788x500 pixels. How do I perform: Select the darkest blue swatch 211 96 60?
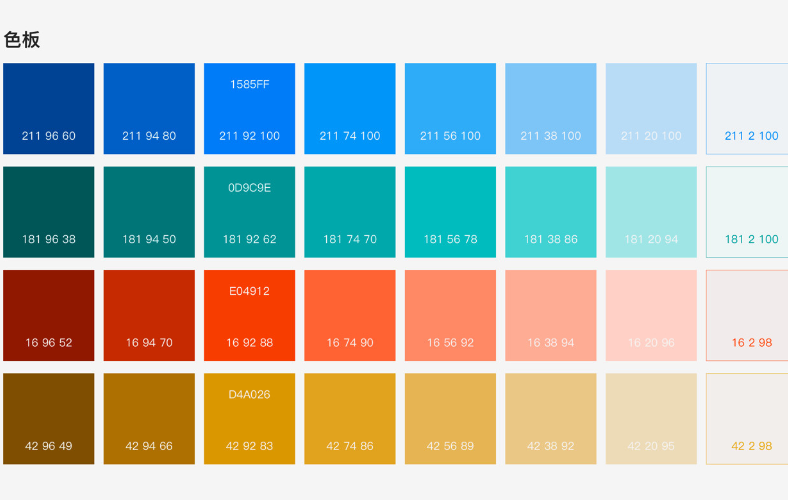[49, 108]
